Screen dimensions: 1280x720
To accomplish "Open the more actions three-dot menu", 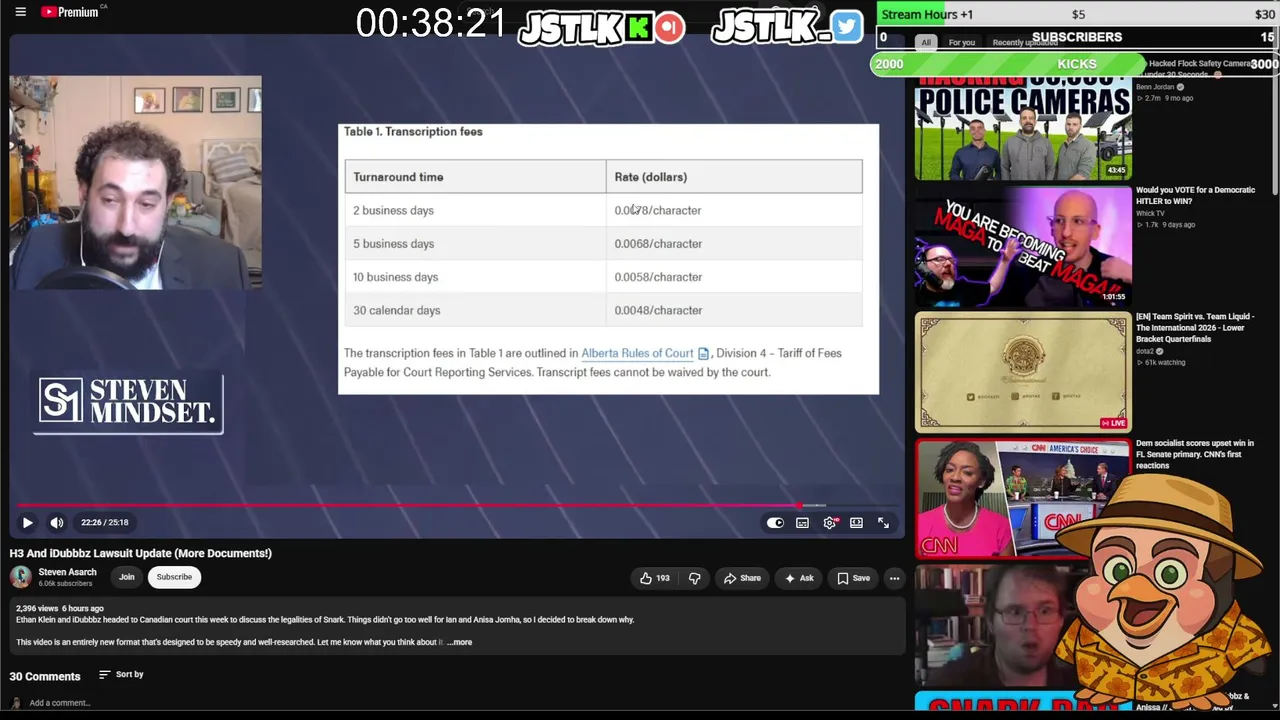I will (894, 578).
